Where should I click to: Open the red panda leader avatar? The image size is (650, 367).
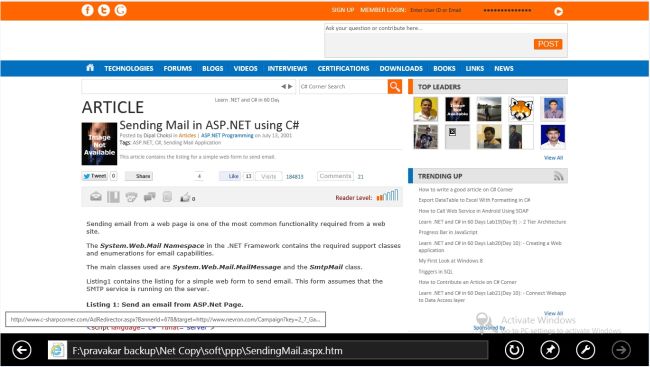[x=521, y=109]
